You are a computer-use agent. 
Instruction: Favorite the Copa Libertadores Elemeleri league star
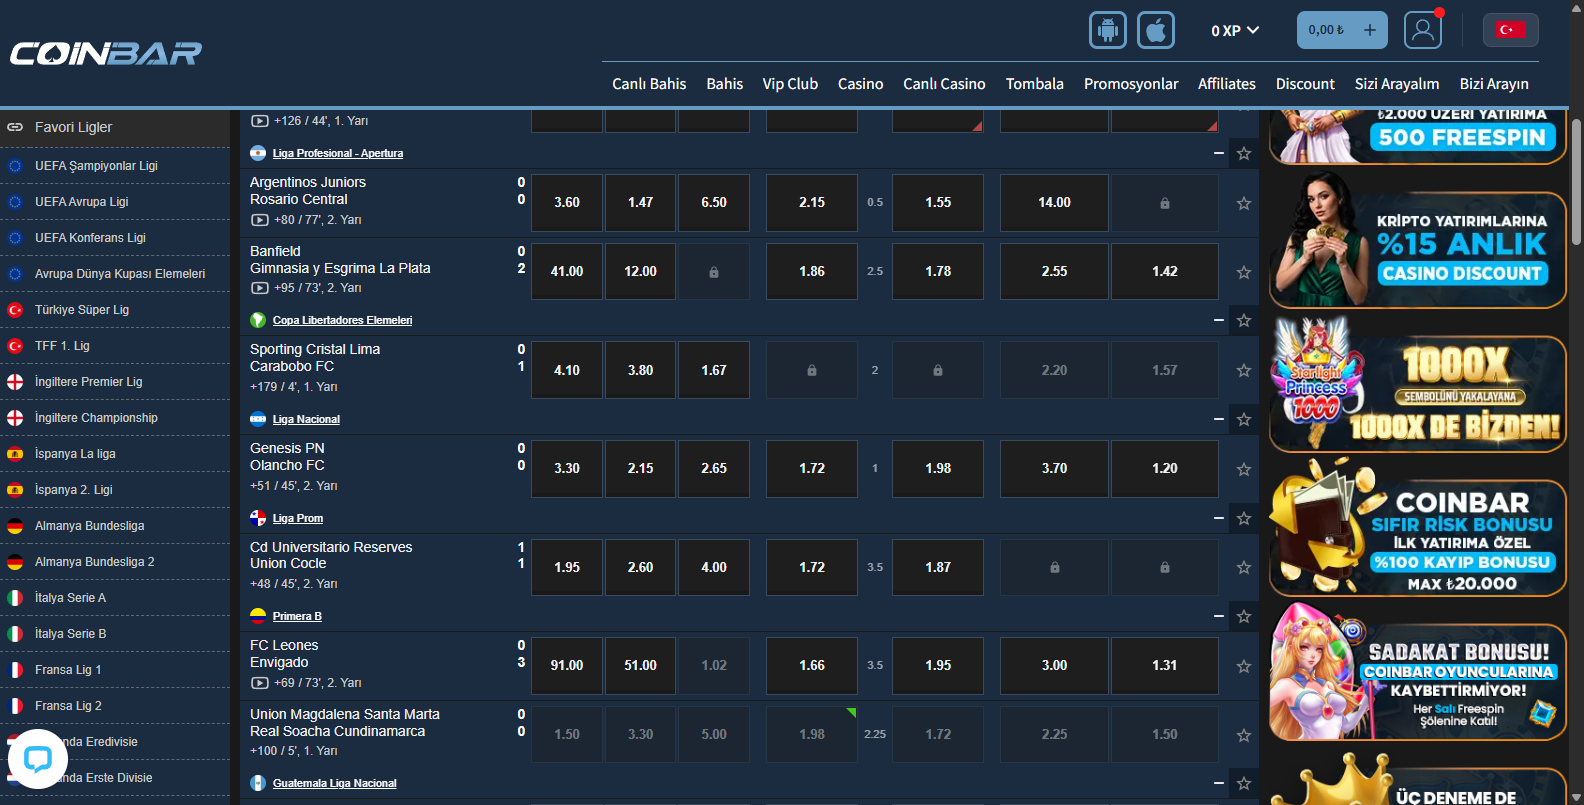1244,321
